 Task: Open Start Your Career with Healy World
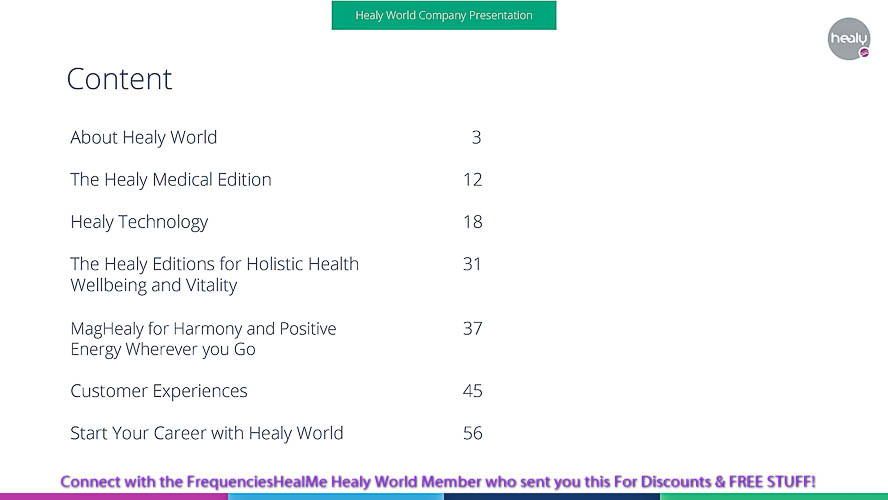(207, 433)
